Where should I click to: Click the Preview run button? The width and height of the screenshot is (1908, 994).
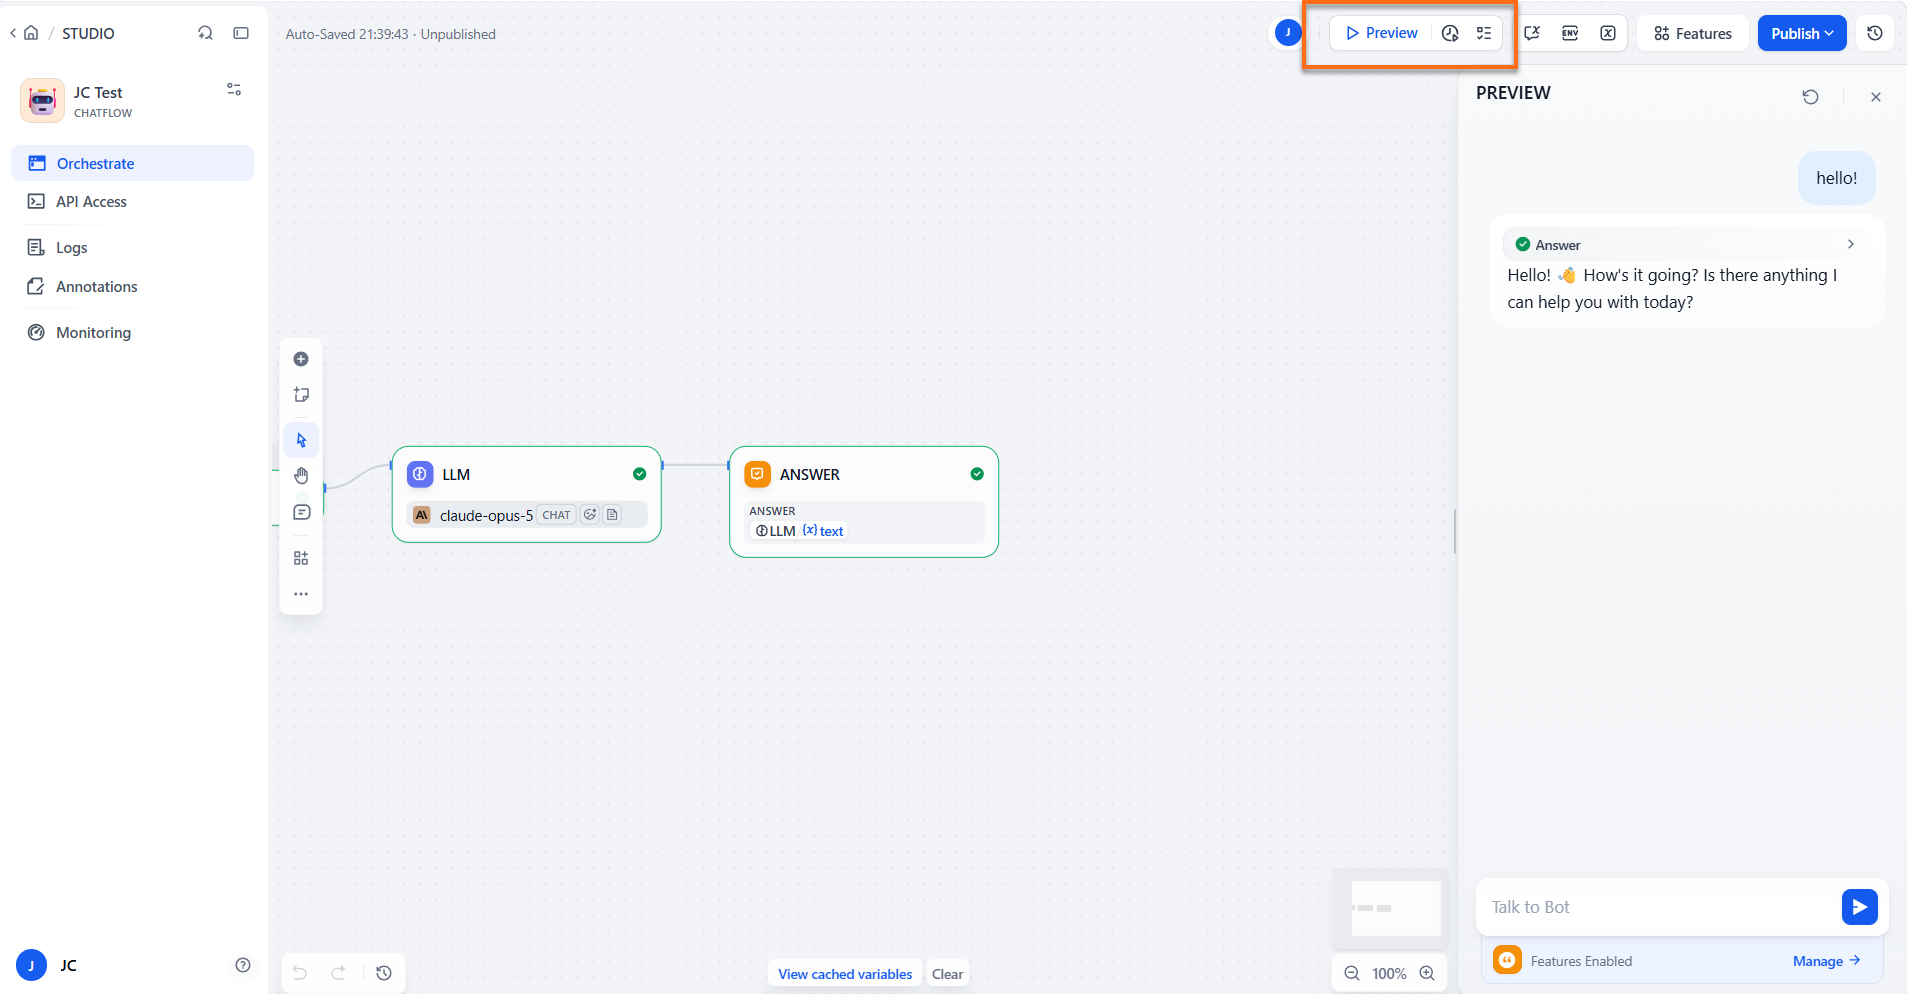[x=1382, y=33]
